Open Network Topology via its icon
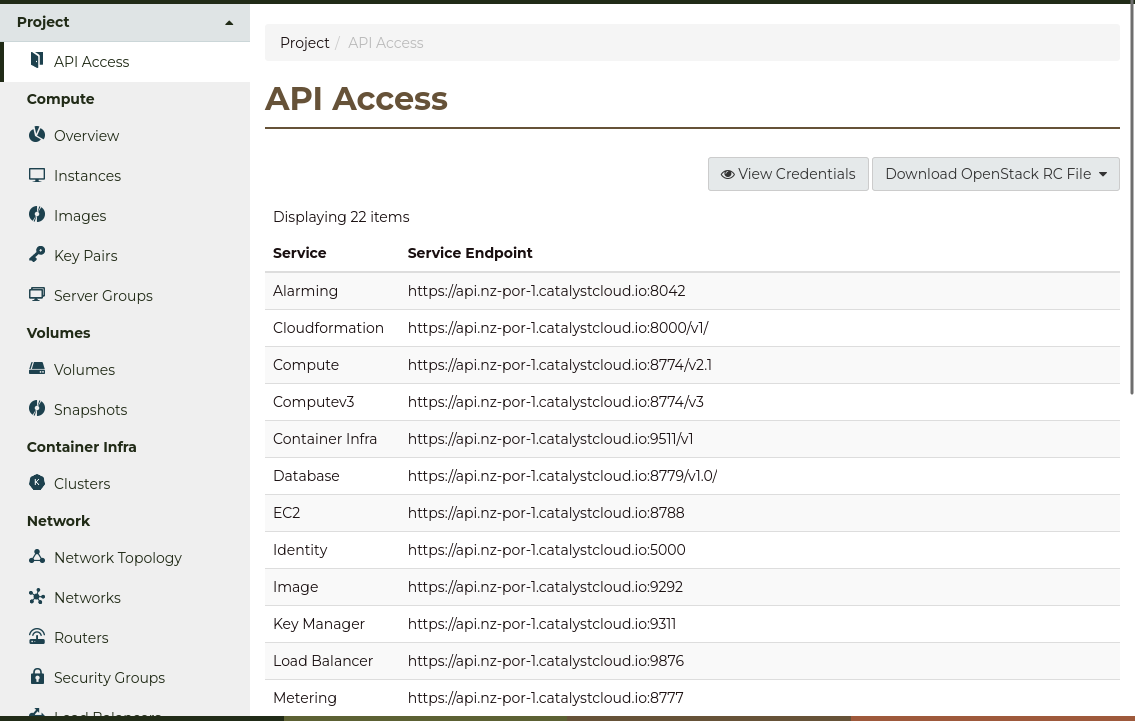This screenshot has width=1135, height=721. pos(37,556)
